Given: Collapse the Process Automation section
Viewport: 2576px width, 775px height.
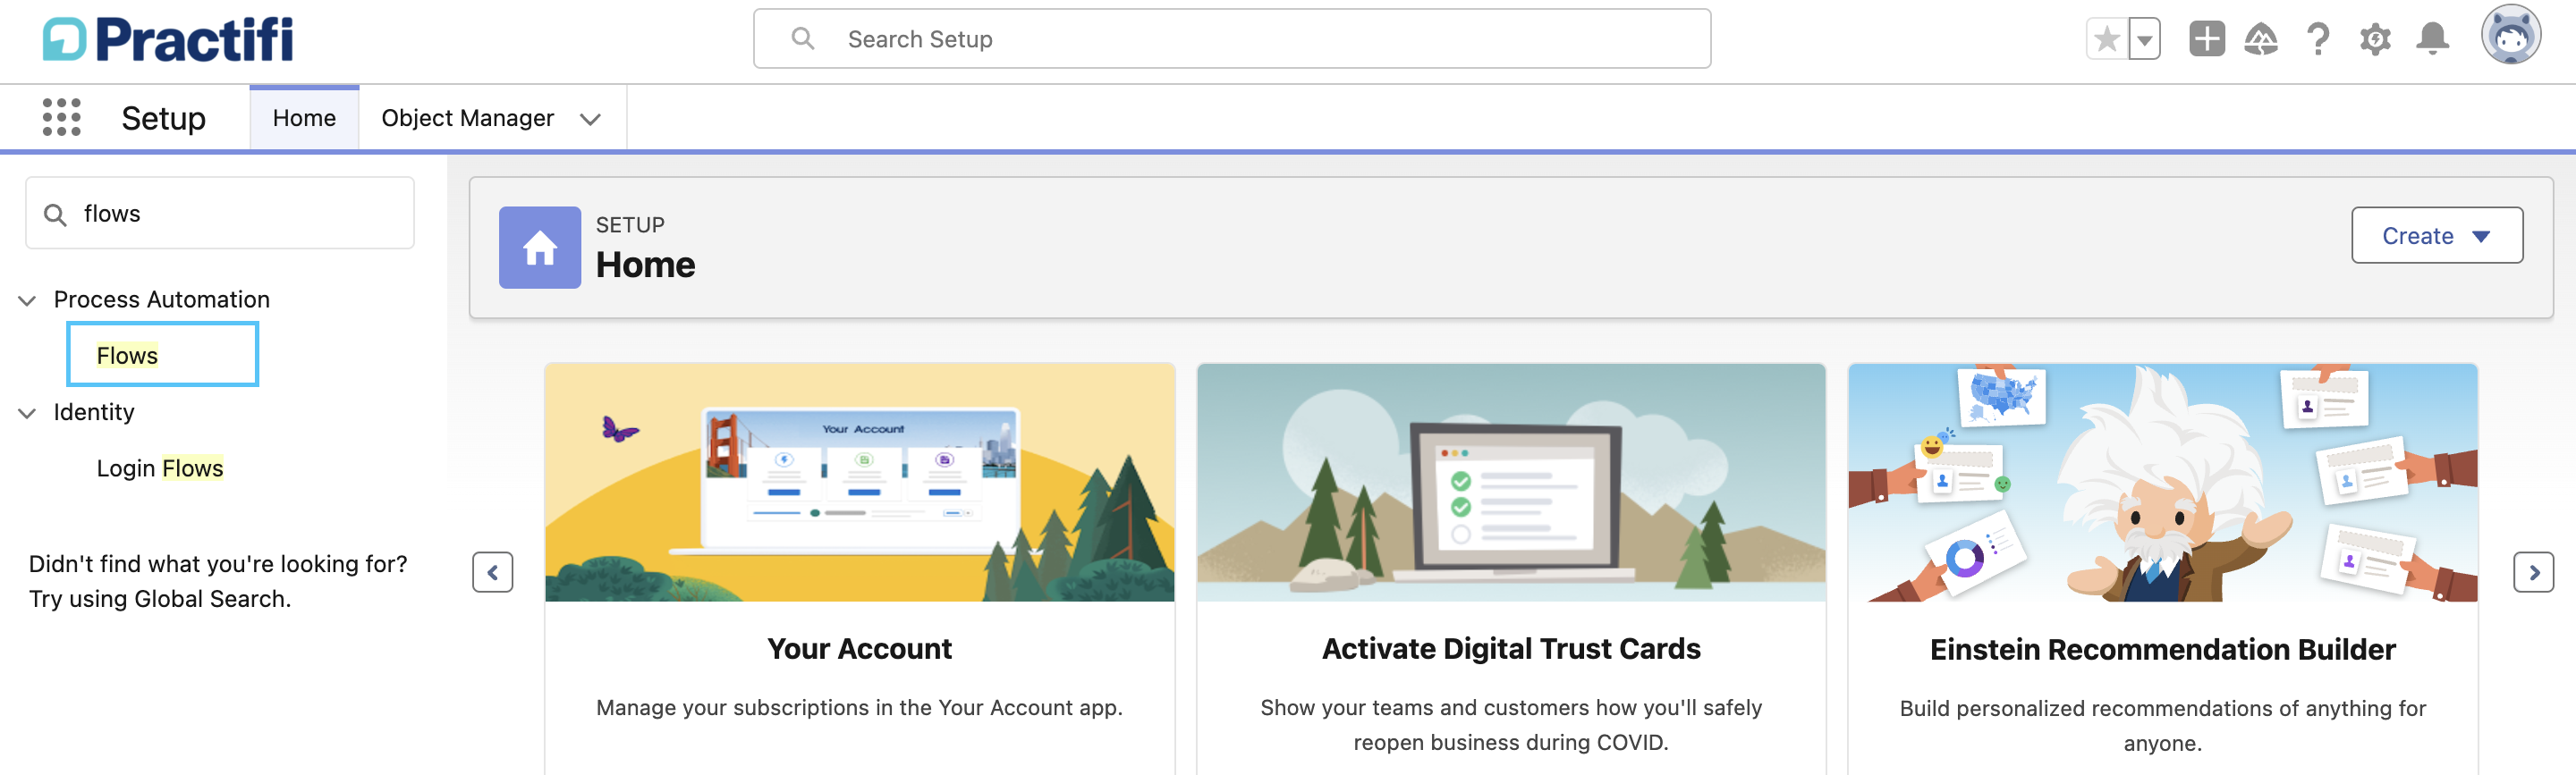Looking at the screenshot, I should click(28, 300).
